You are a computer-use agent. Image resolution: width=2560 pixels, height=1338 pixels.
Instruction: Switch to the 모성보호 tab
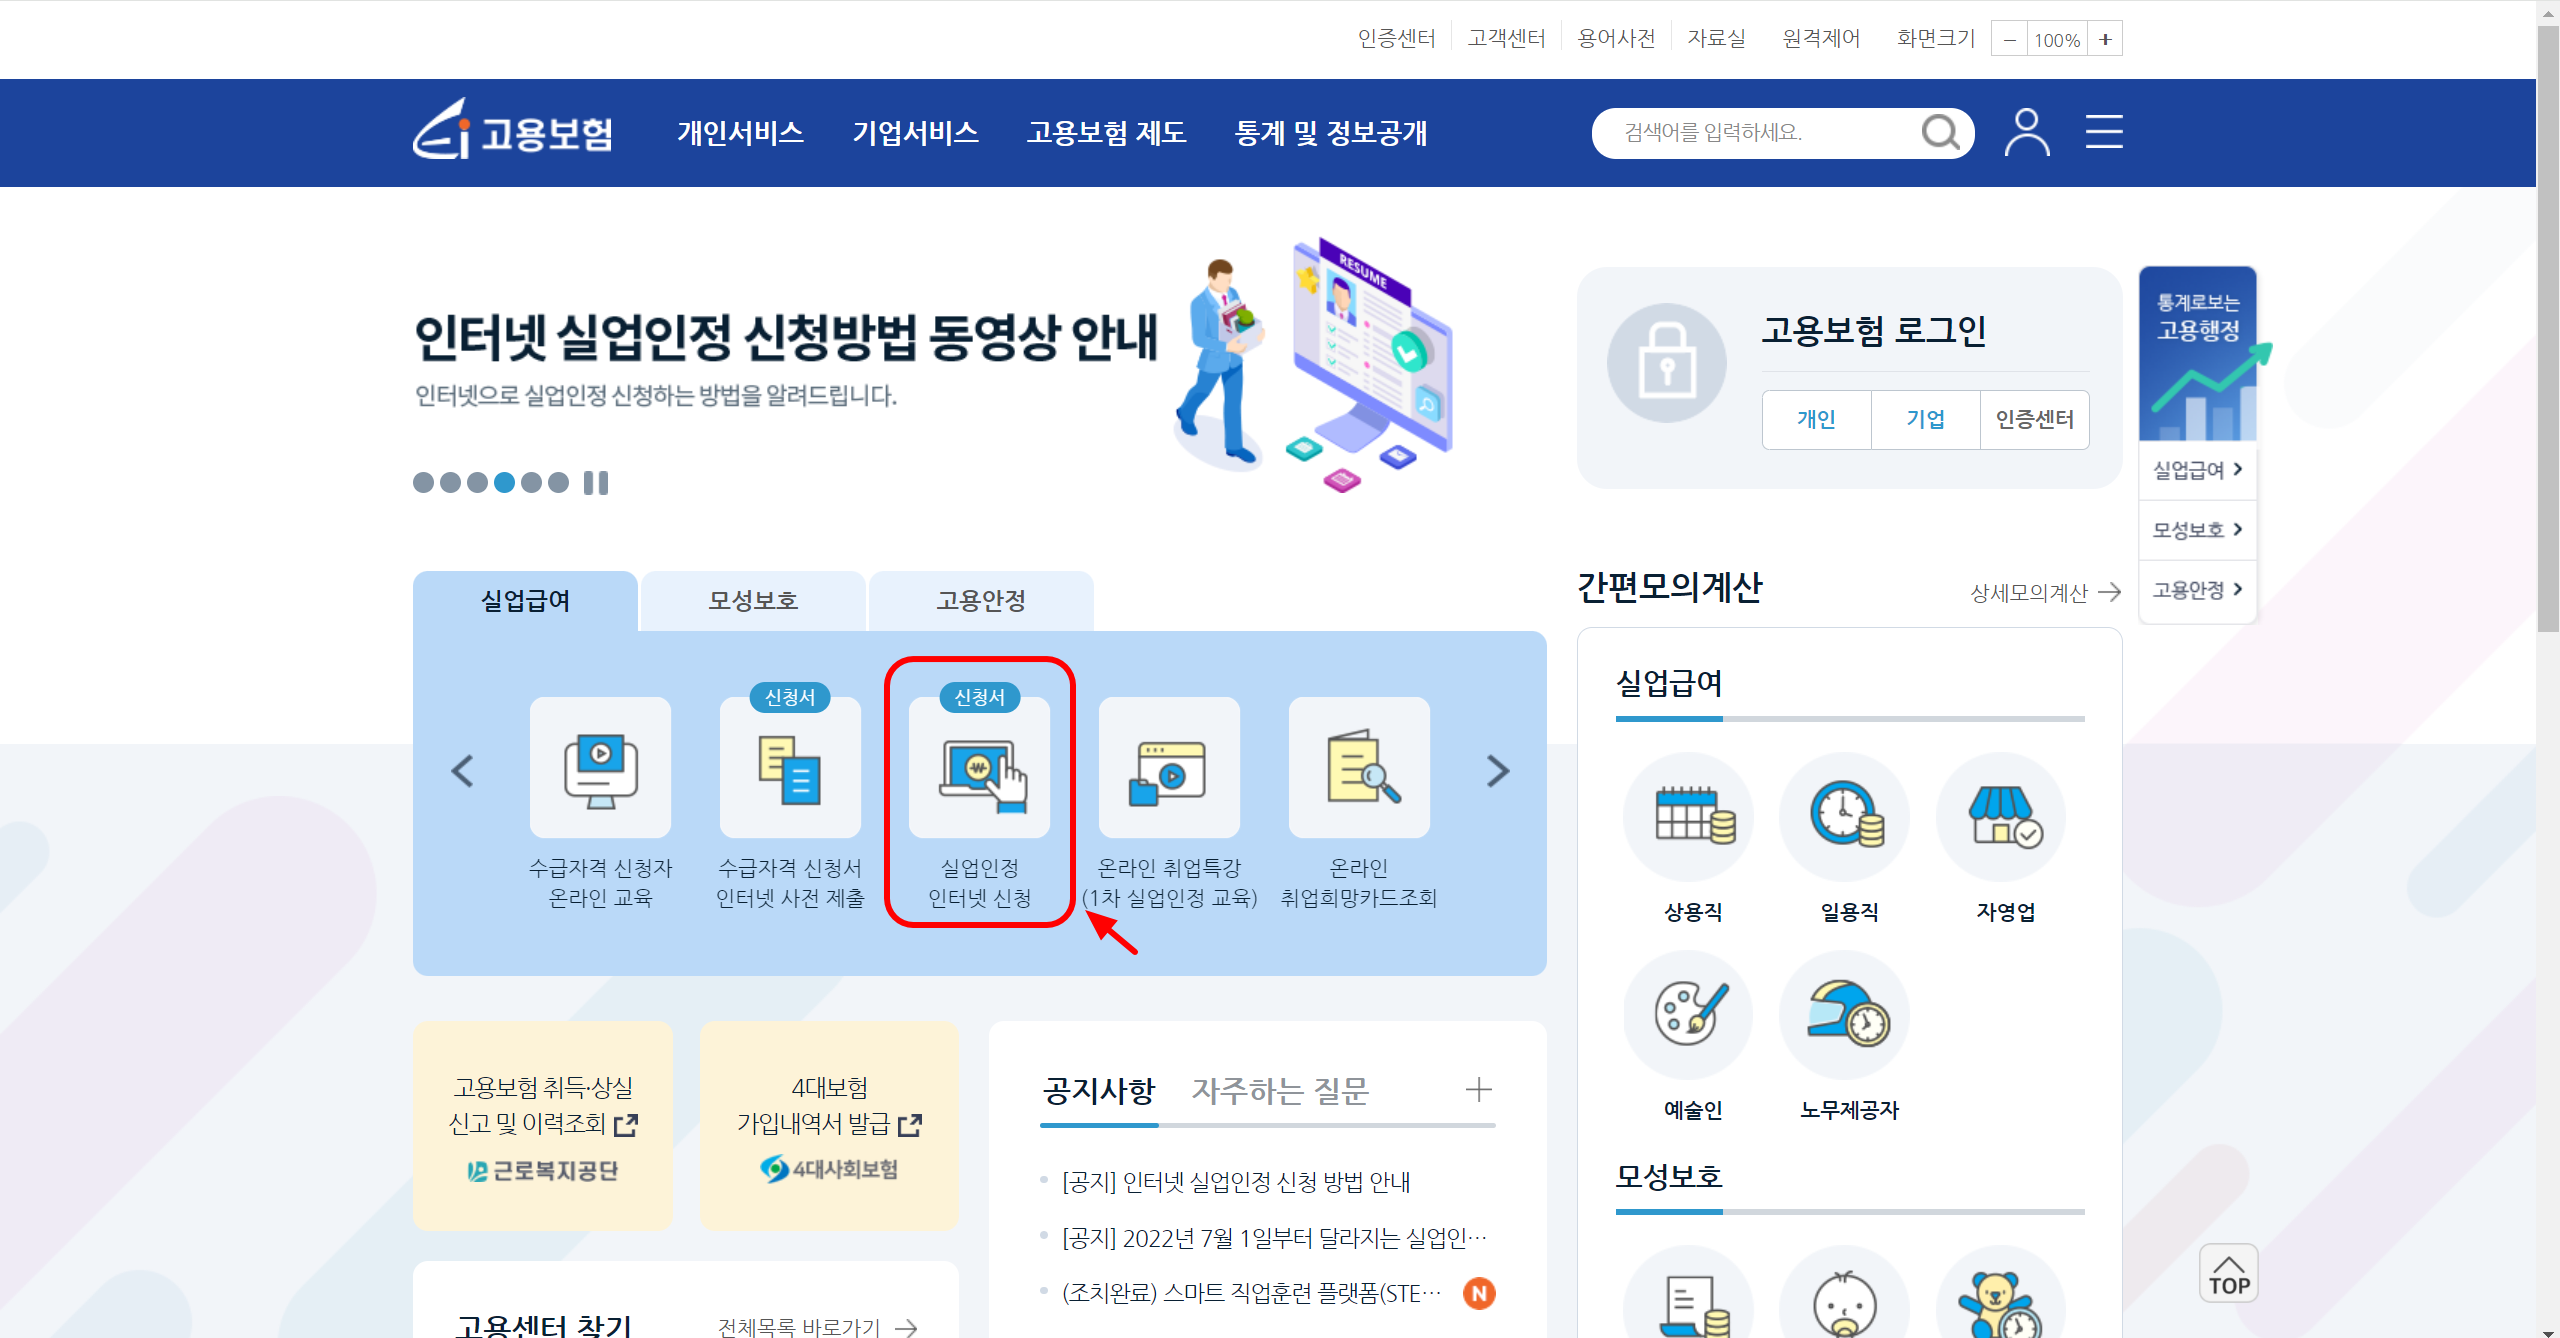[753, 601]
